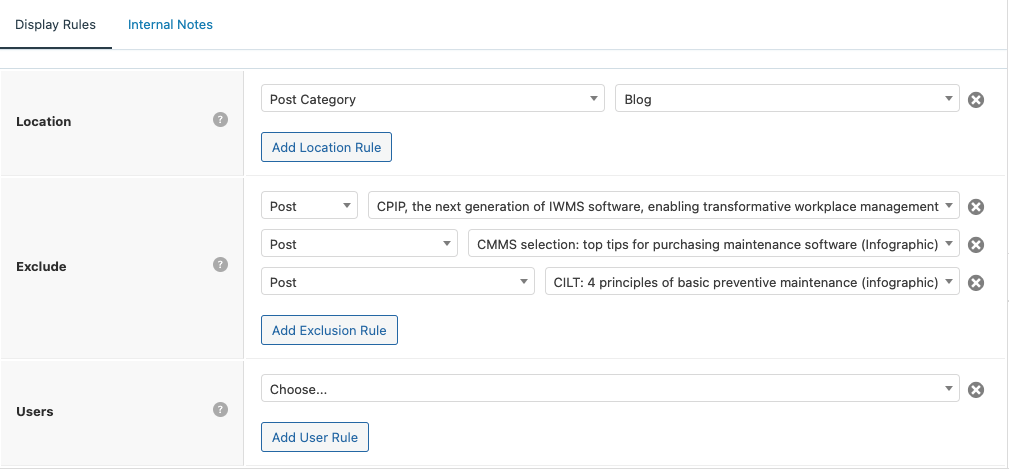This screenshot has width=1009, height=471.
Task: Open the Post Category dropdown
Action: tap(432, 99)
